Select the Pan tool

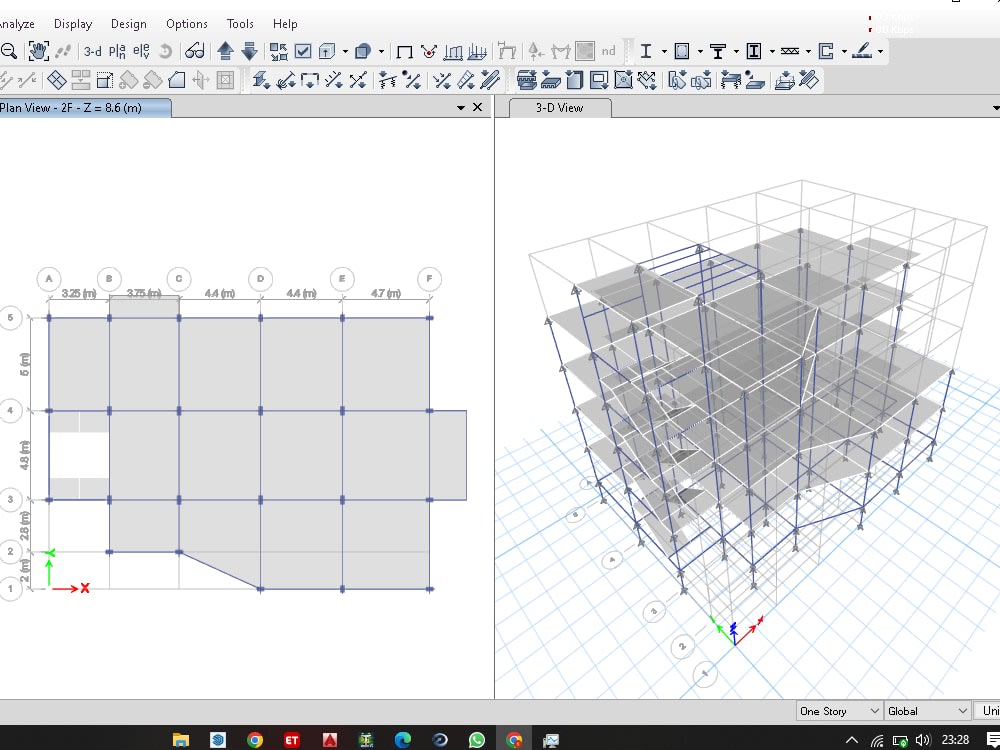41,51
